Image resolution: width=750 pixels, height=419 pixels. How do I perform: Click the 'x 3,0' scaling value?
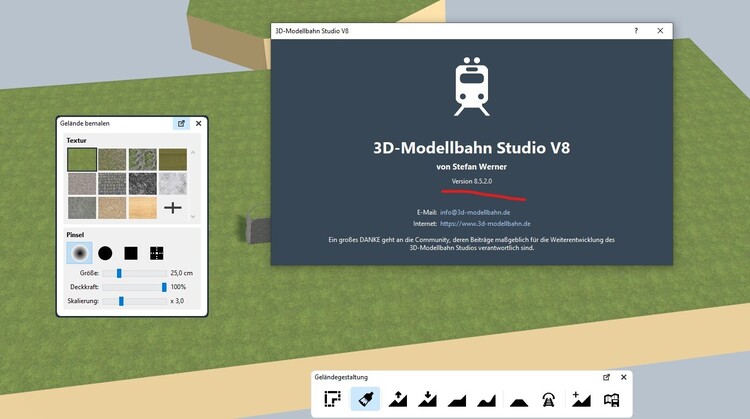click(x=177, y=301)
